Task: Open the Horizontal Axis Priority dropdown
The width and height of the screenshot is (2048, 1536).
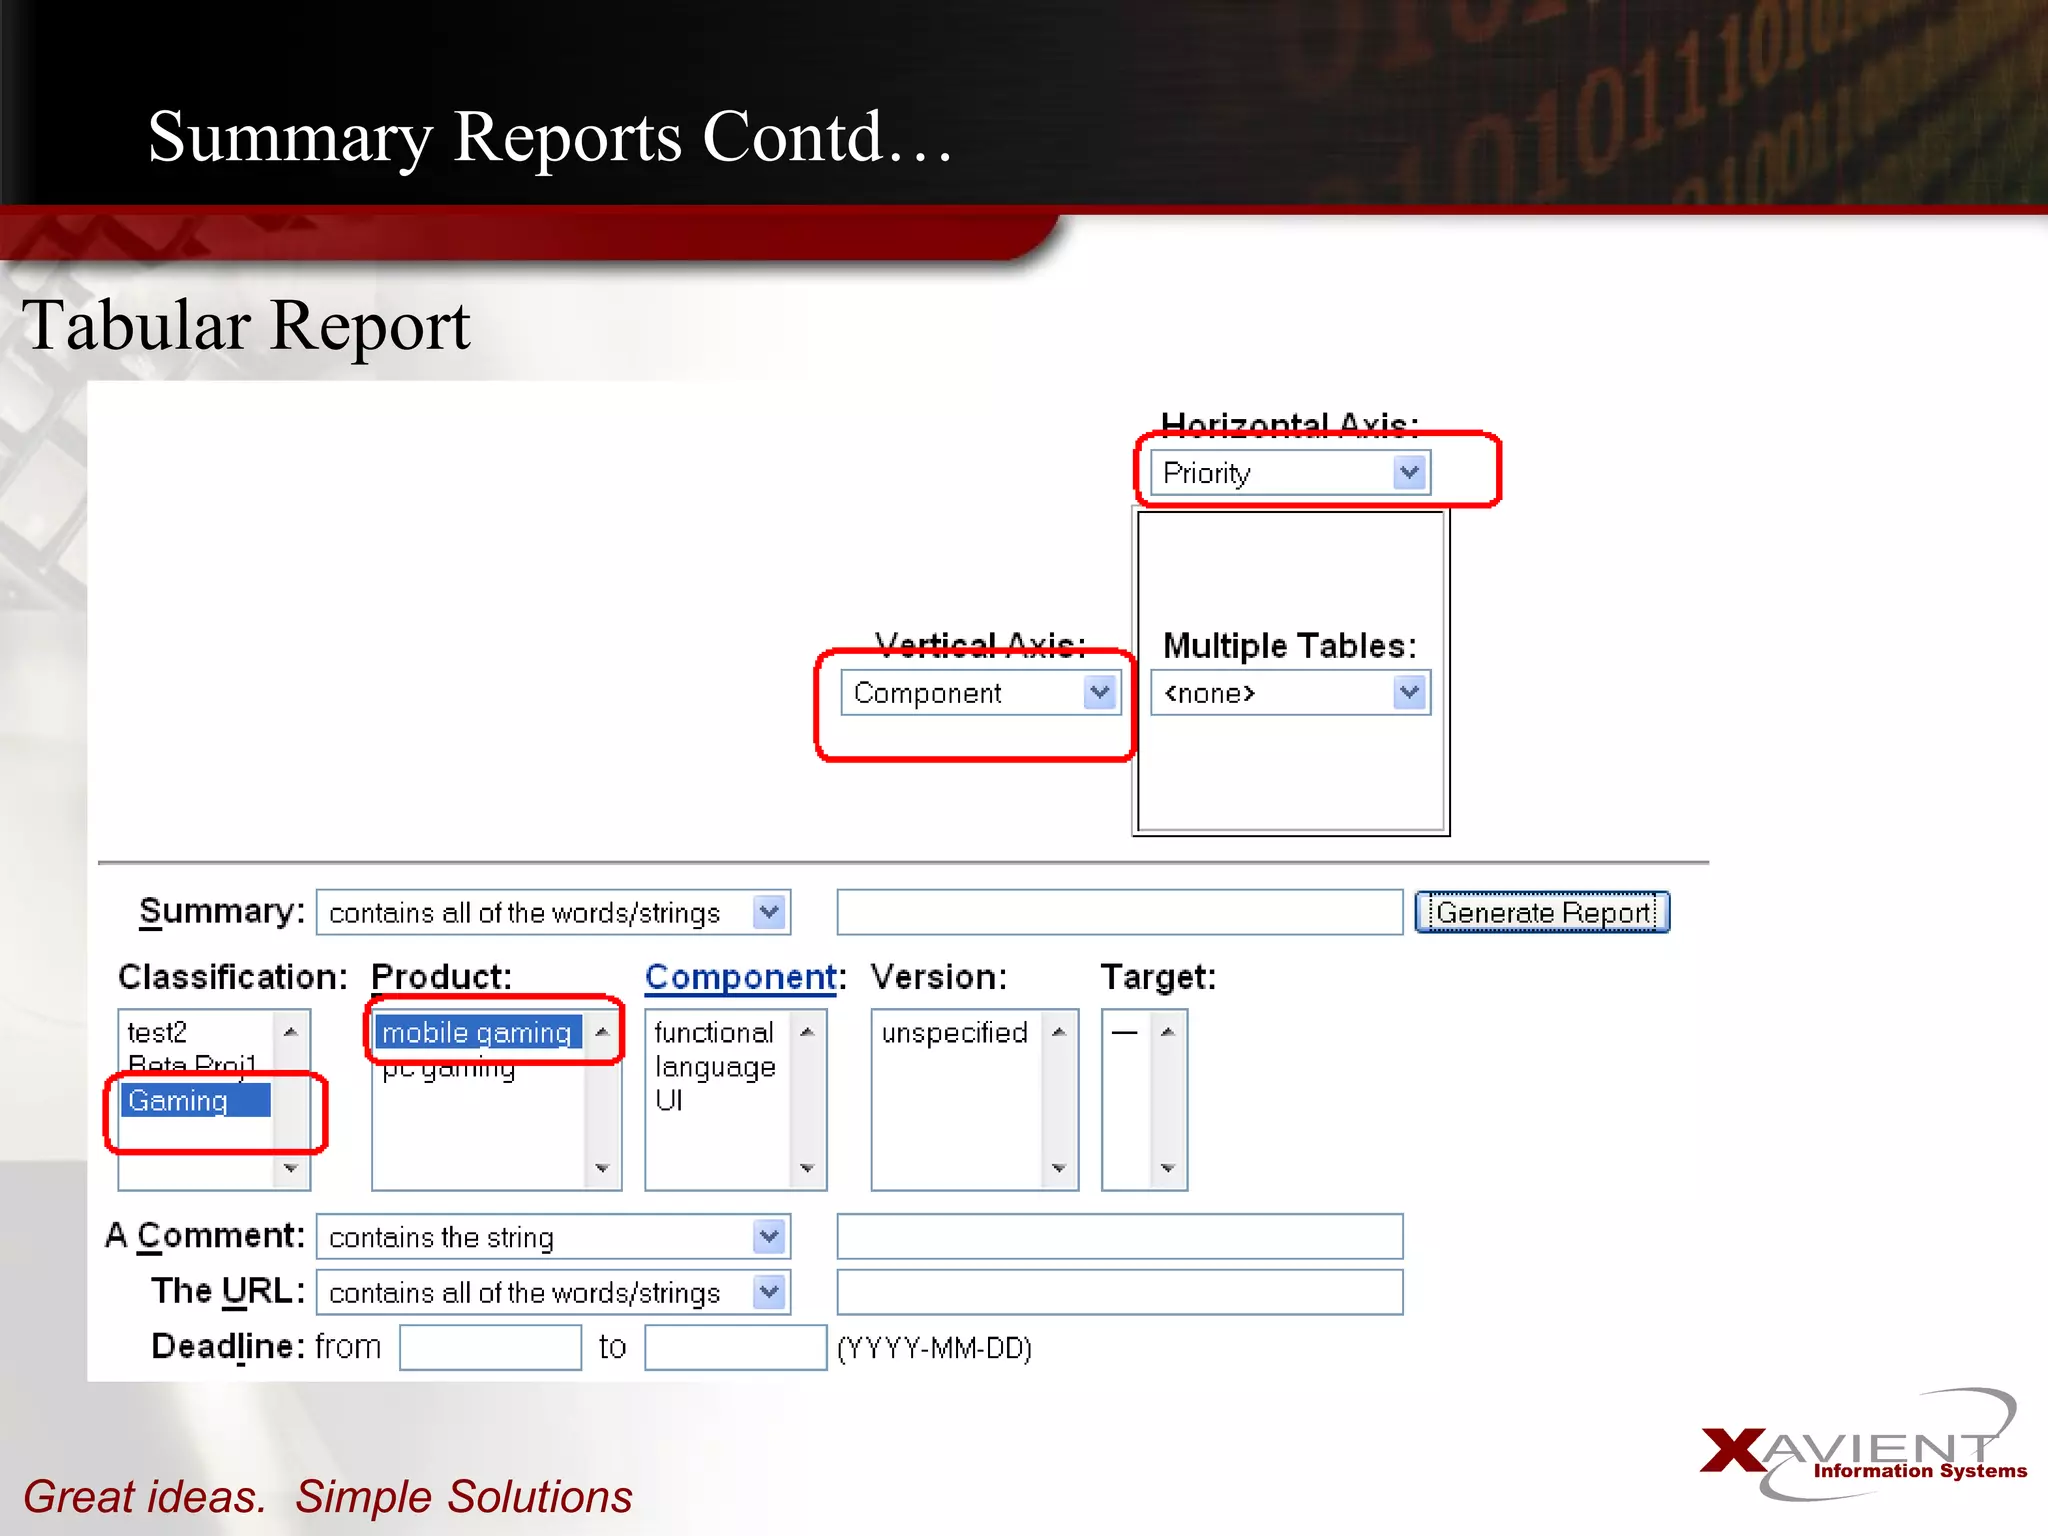Action: (1290, 473)
